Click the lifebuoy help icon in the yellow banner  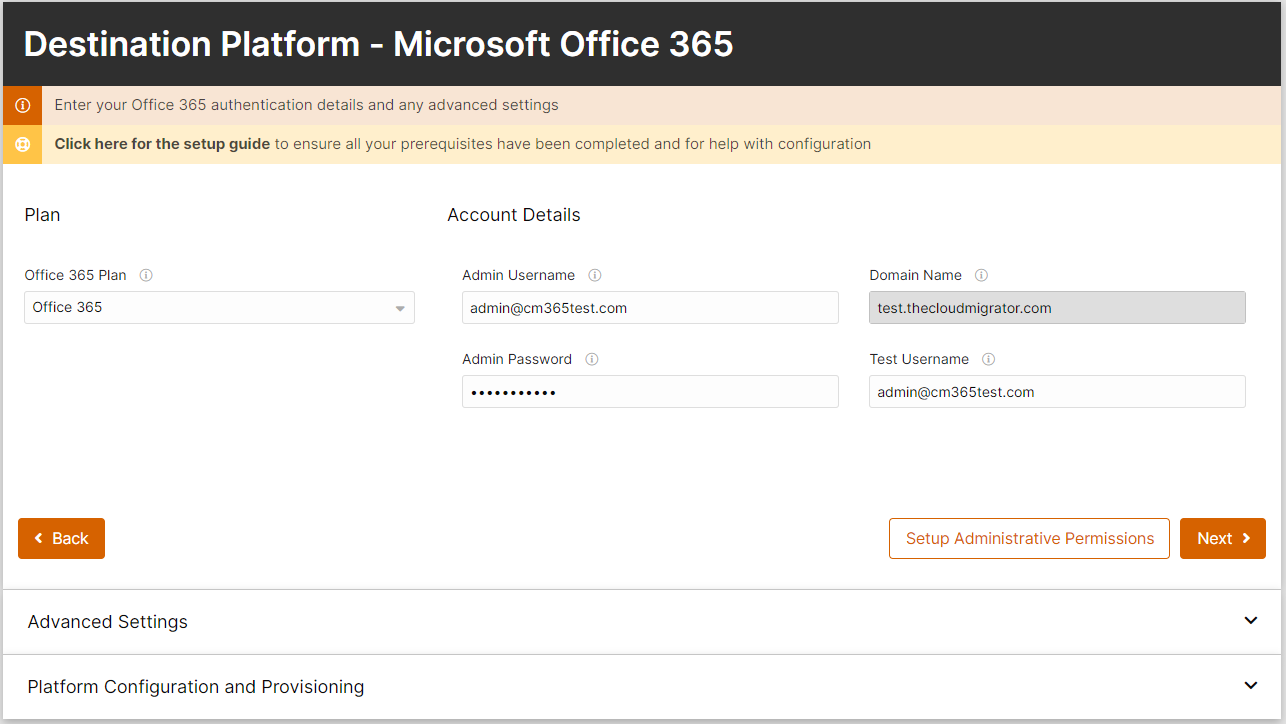point(22,144)
